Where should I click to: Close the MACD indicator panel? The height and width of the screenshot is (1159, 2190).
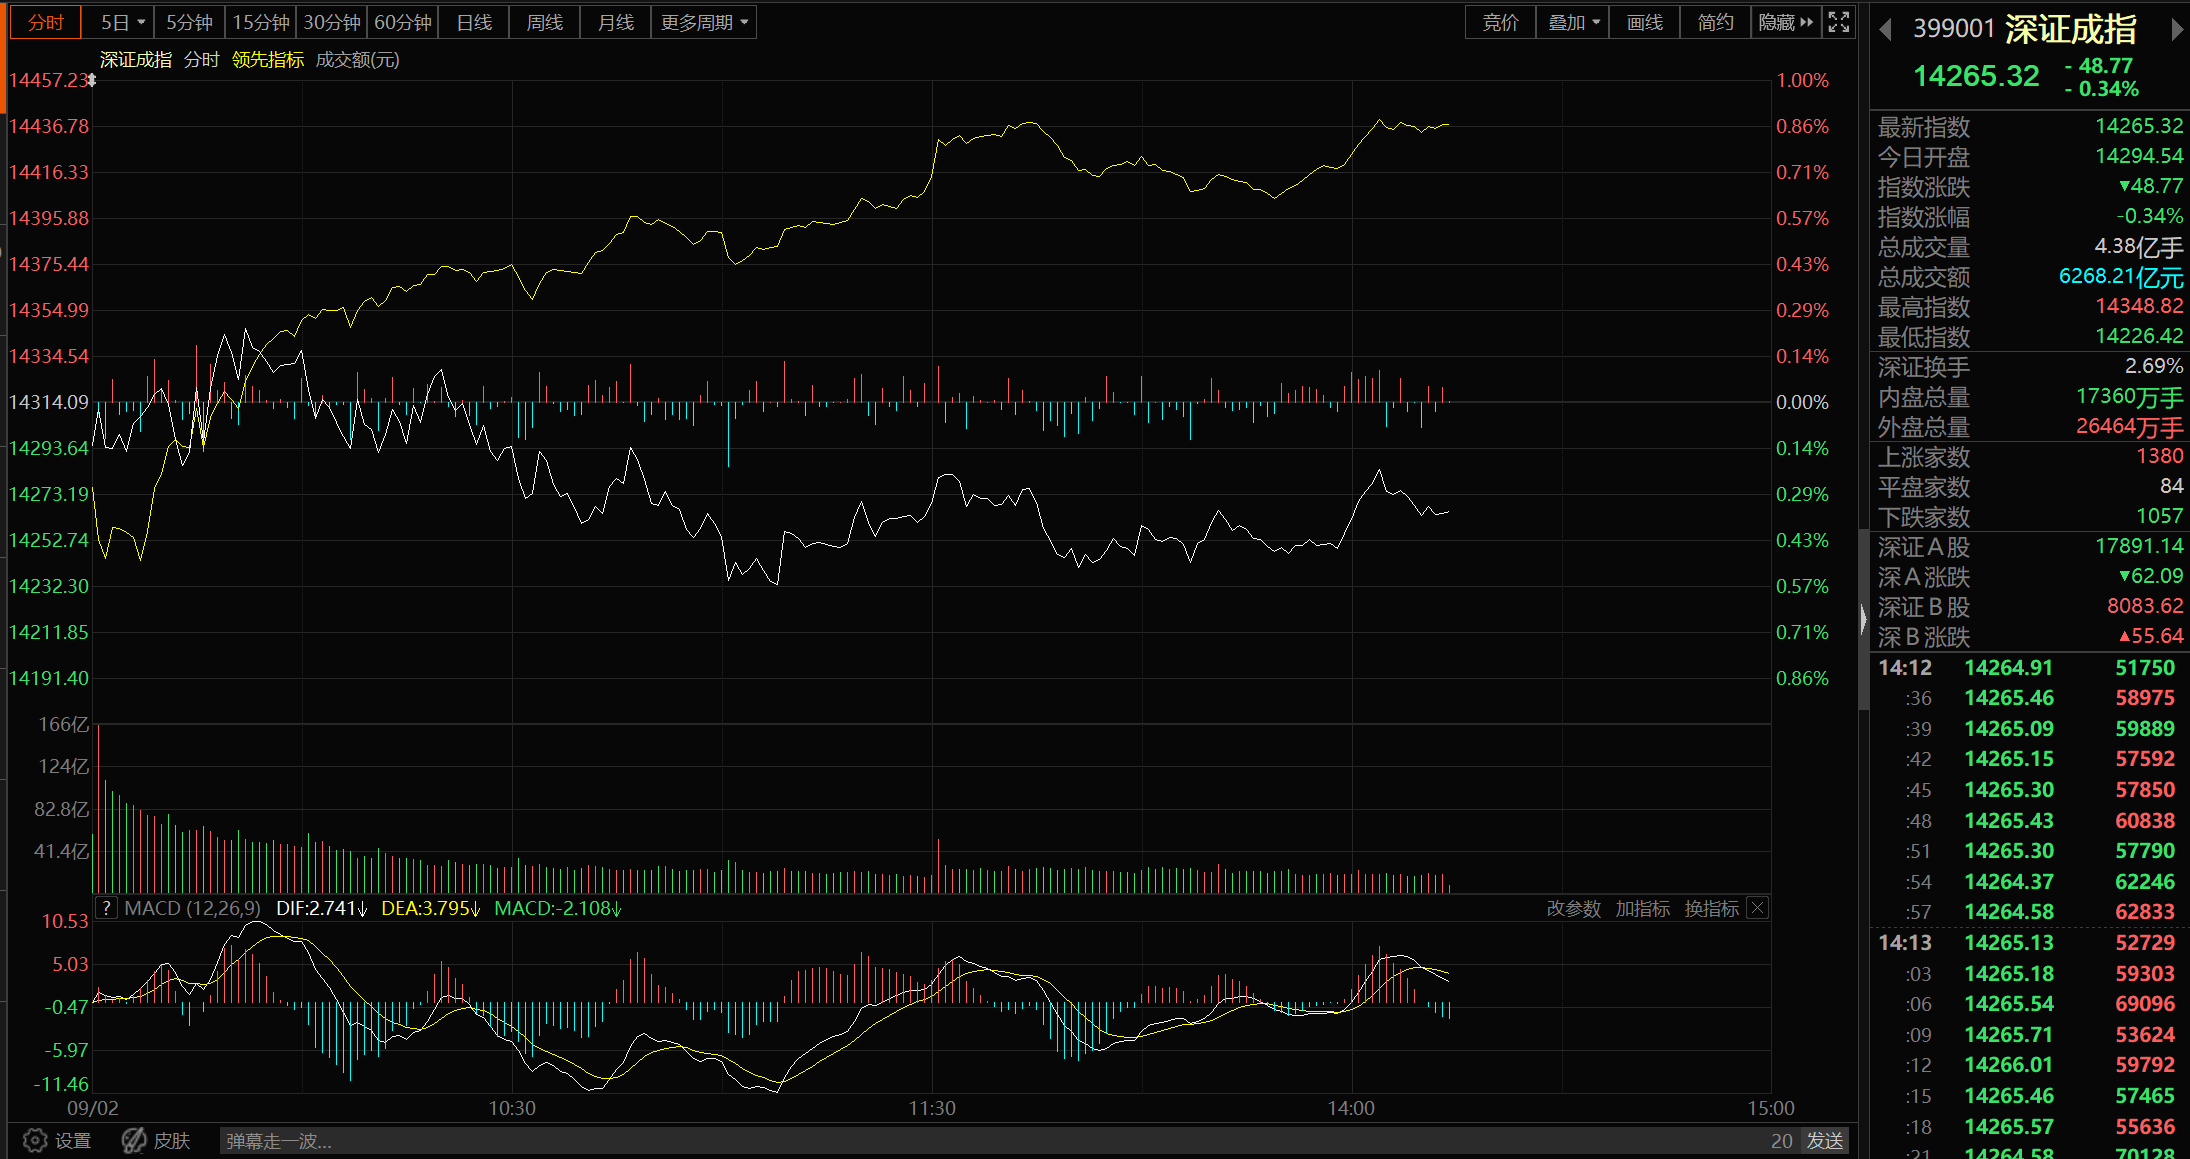(1757, 908)
